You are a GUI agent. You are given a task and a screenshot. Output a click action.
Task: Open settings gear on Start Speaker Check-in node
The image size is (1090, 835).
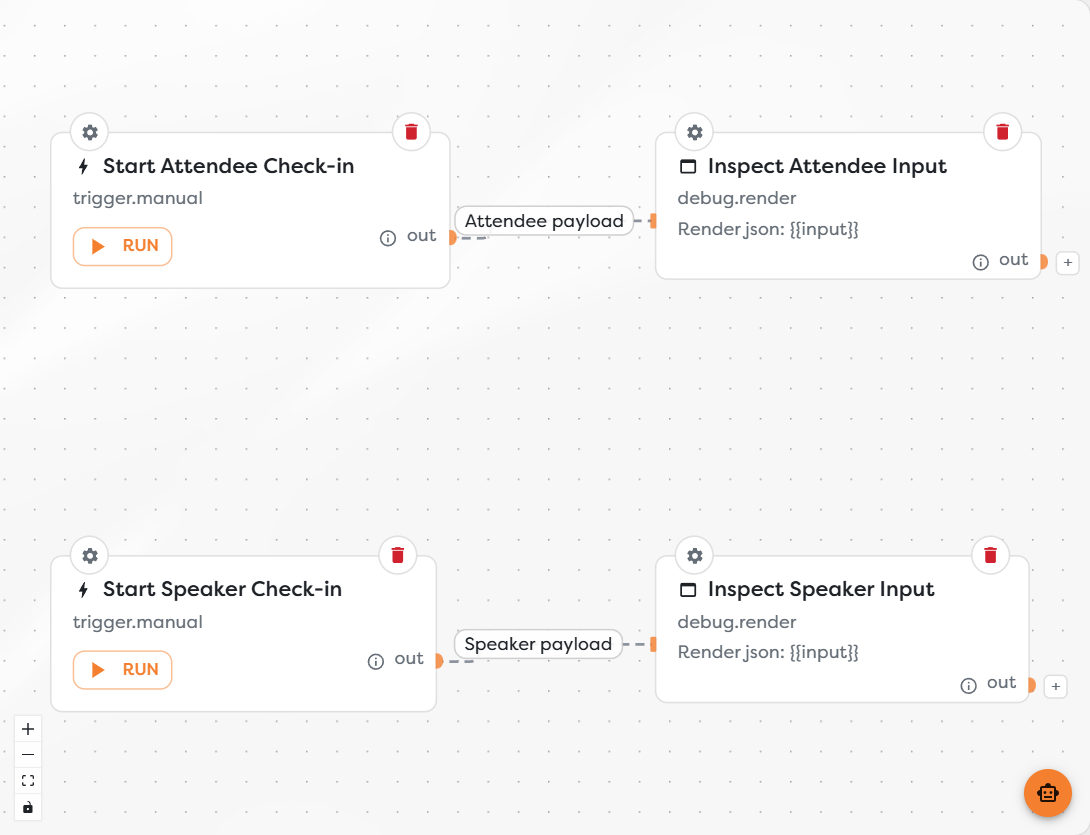coord(90,556)
